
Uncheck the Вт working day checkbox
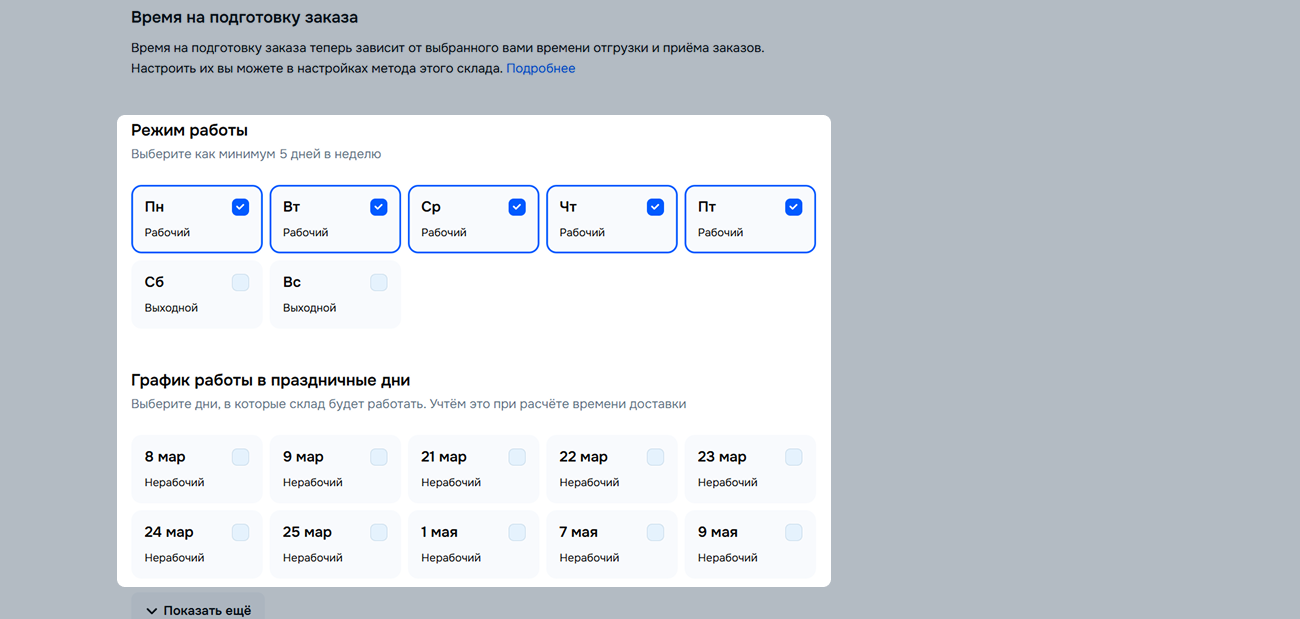[378, 207]
